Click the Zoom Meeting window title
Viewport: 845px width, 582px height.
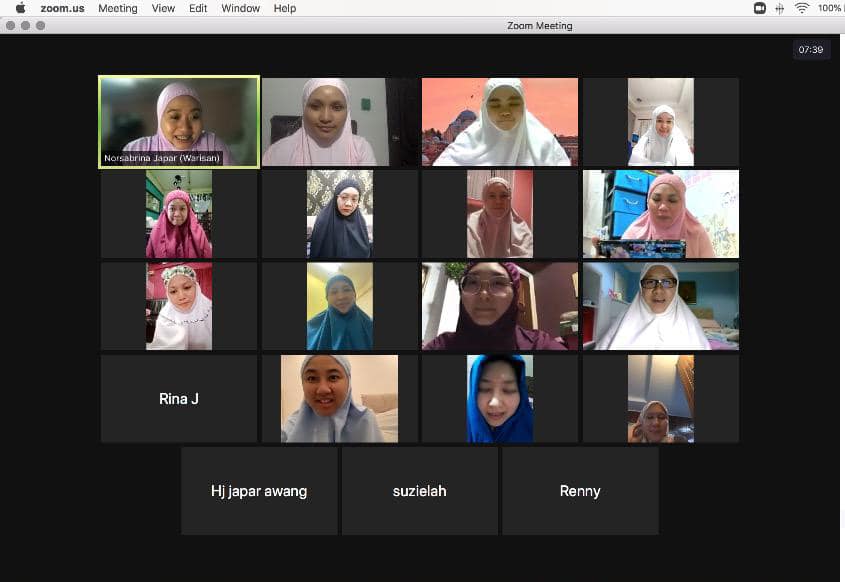click(x=539, y=25)
